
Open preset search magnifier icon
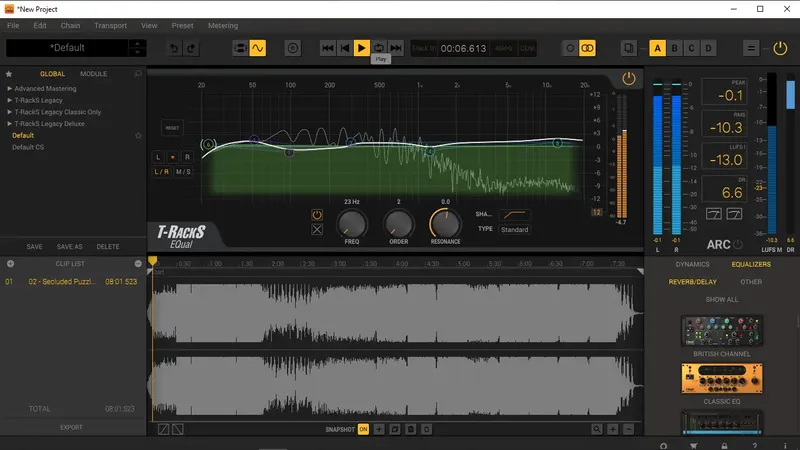click(138, 74)
